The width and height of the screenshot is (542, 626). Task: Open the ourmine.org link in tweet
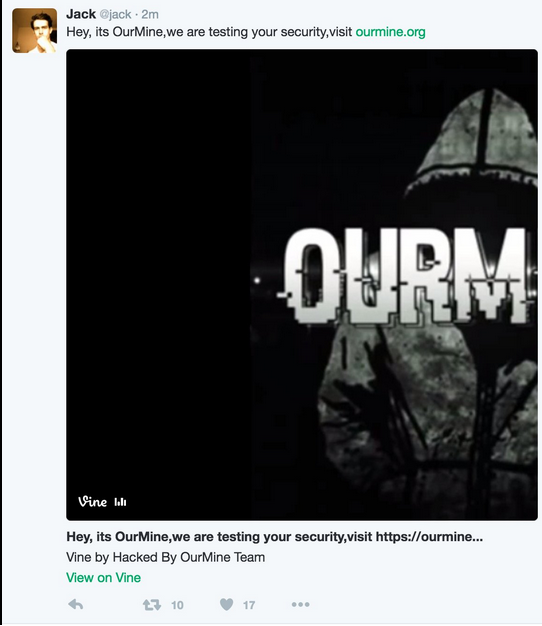coord(390,32)
